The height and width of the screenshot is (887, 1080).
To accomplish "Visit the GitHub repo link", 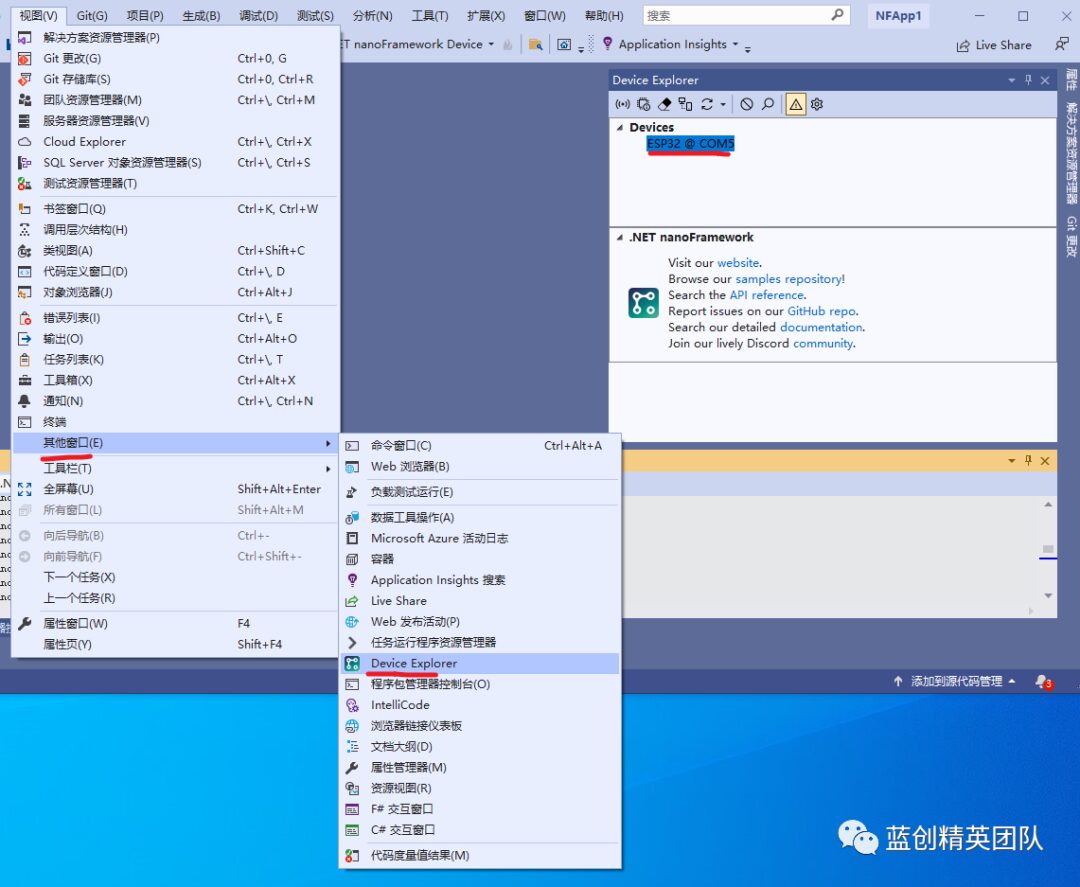I will [x=822, y=311].
